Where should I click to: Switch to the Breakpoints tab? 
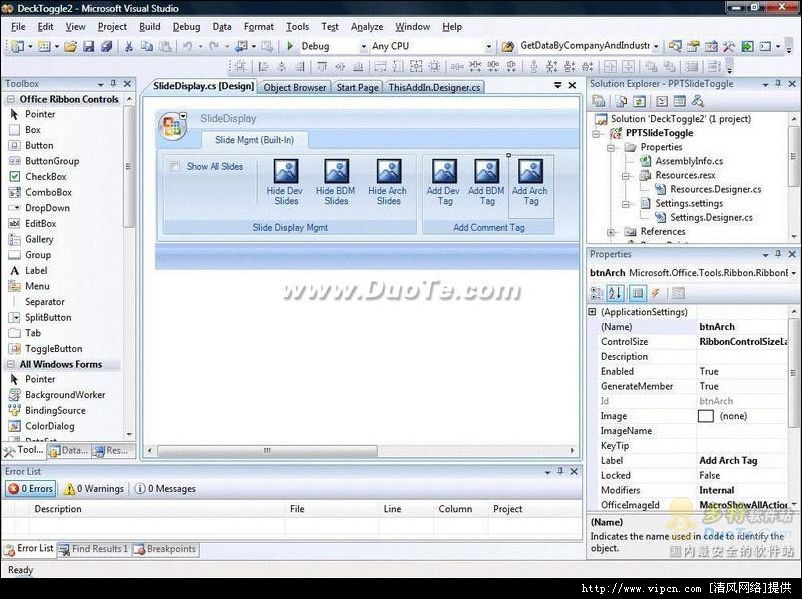[165, 549]
